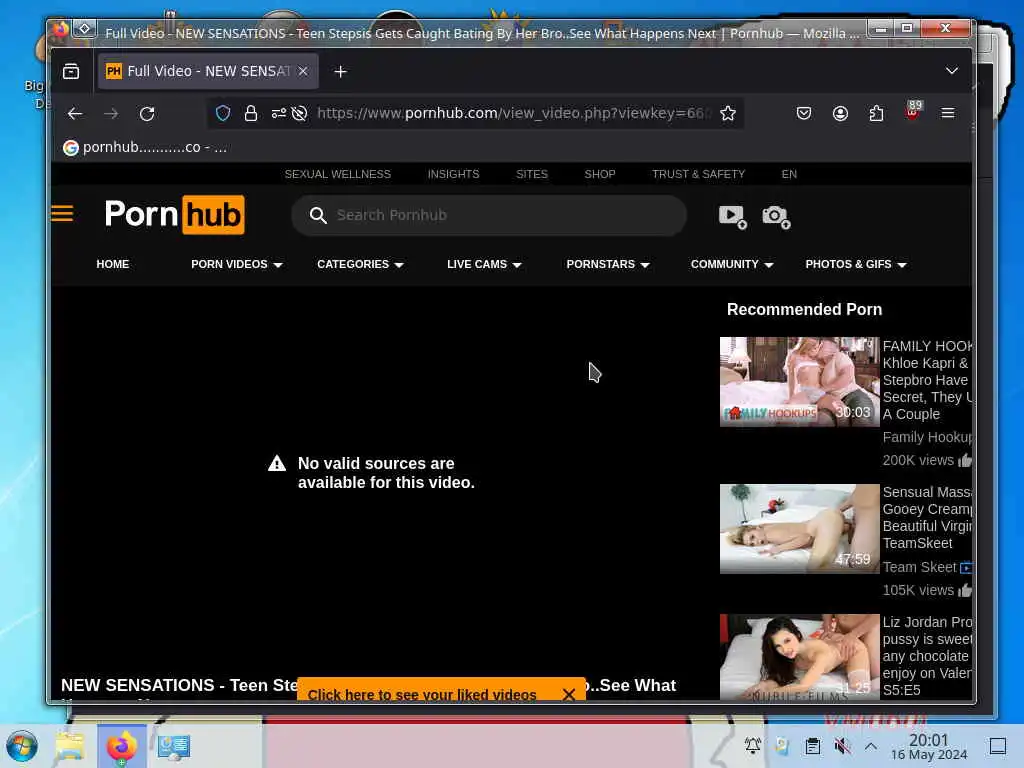Viewport: 1024px width, 768px height.
Task: Open the ad blocker extension showing 89
Action: tap(912, 111)
